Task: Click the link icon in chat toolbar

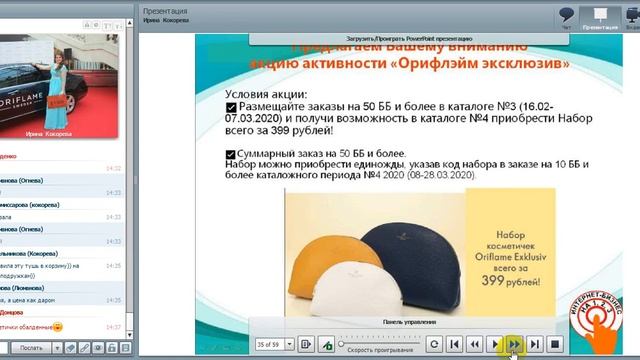Action: coord(84,348)
